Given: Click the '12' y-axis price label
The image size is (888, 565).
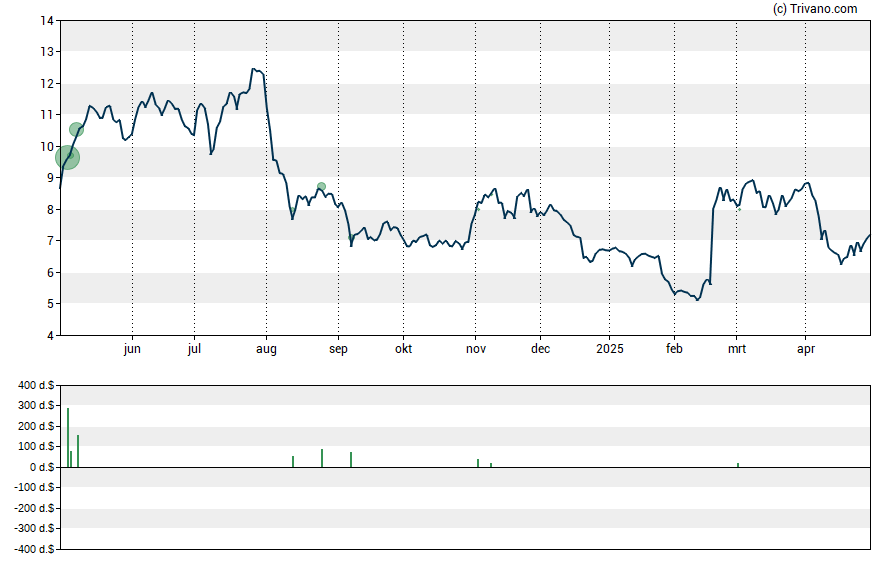Looking at the screenshot, I should [47, 84].
